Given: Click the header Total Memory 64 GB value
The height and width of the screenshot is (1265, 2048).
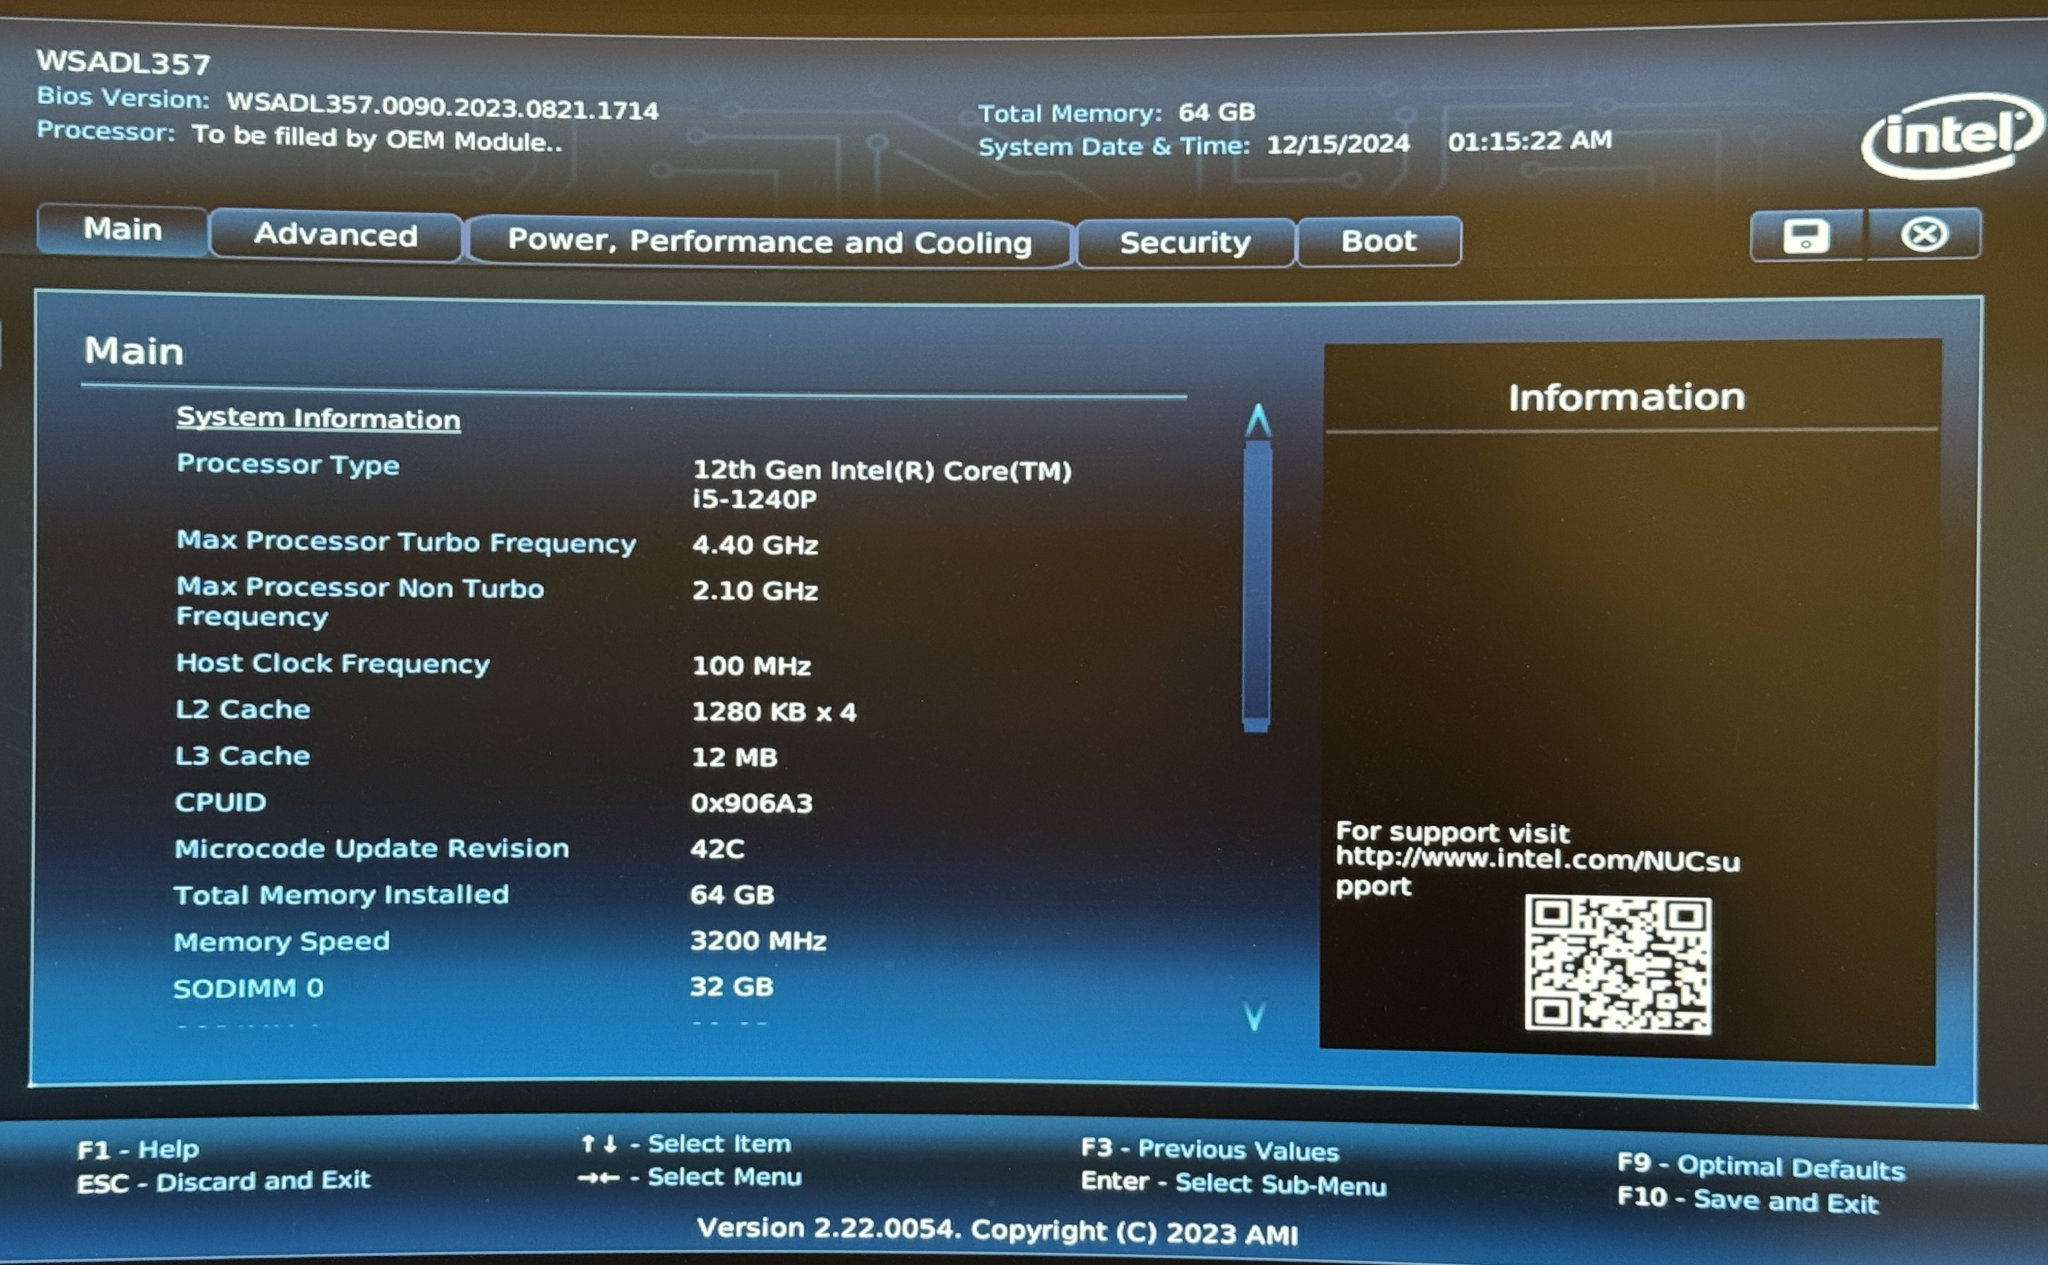Looking at the screenshot, I should pyautogui.click(x=1216, y=112).
